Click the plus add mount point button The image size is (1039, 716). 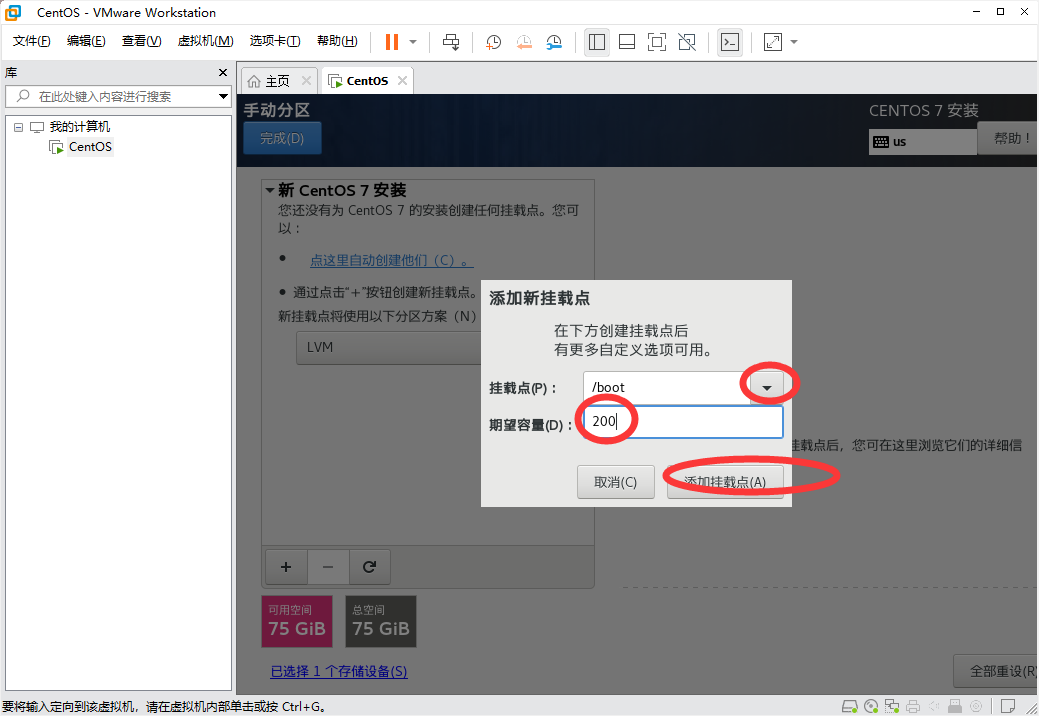point(286,567)
